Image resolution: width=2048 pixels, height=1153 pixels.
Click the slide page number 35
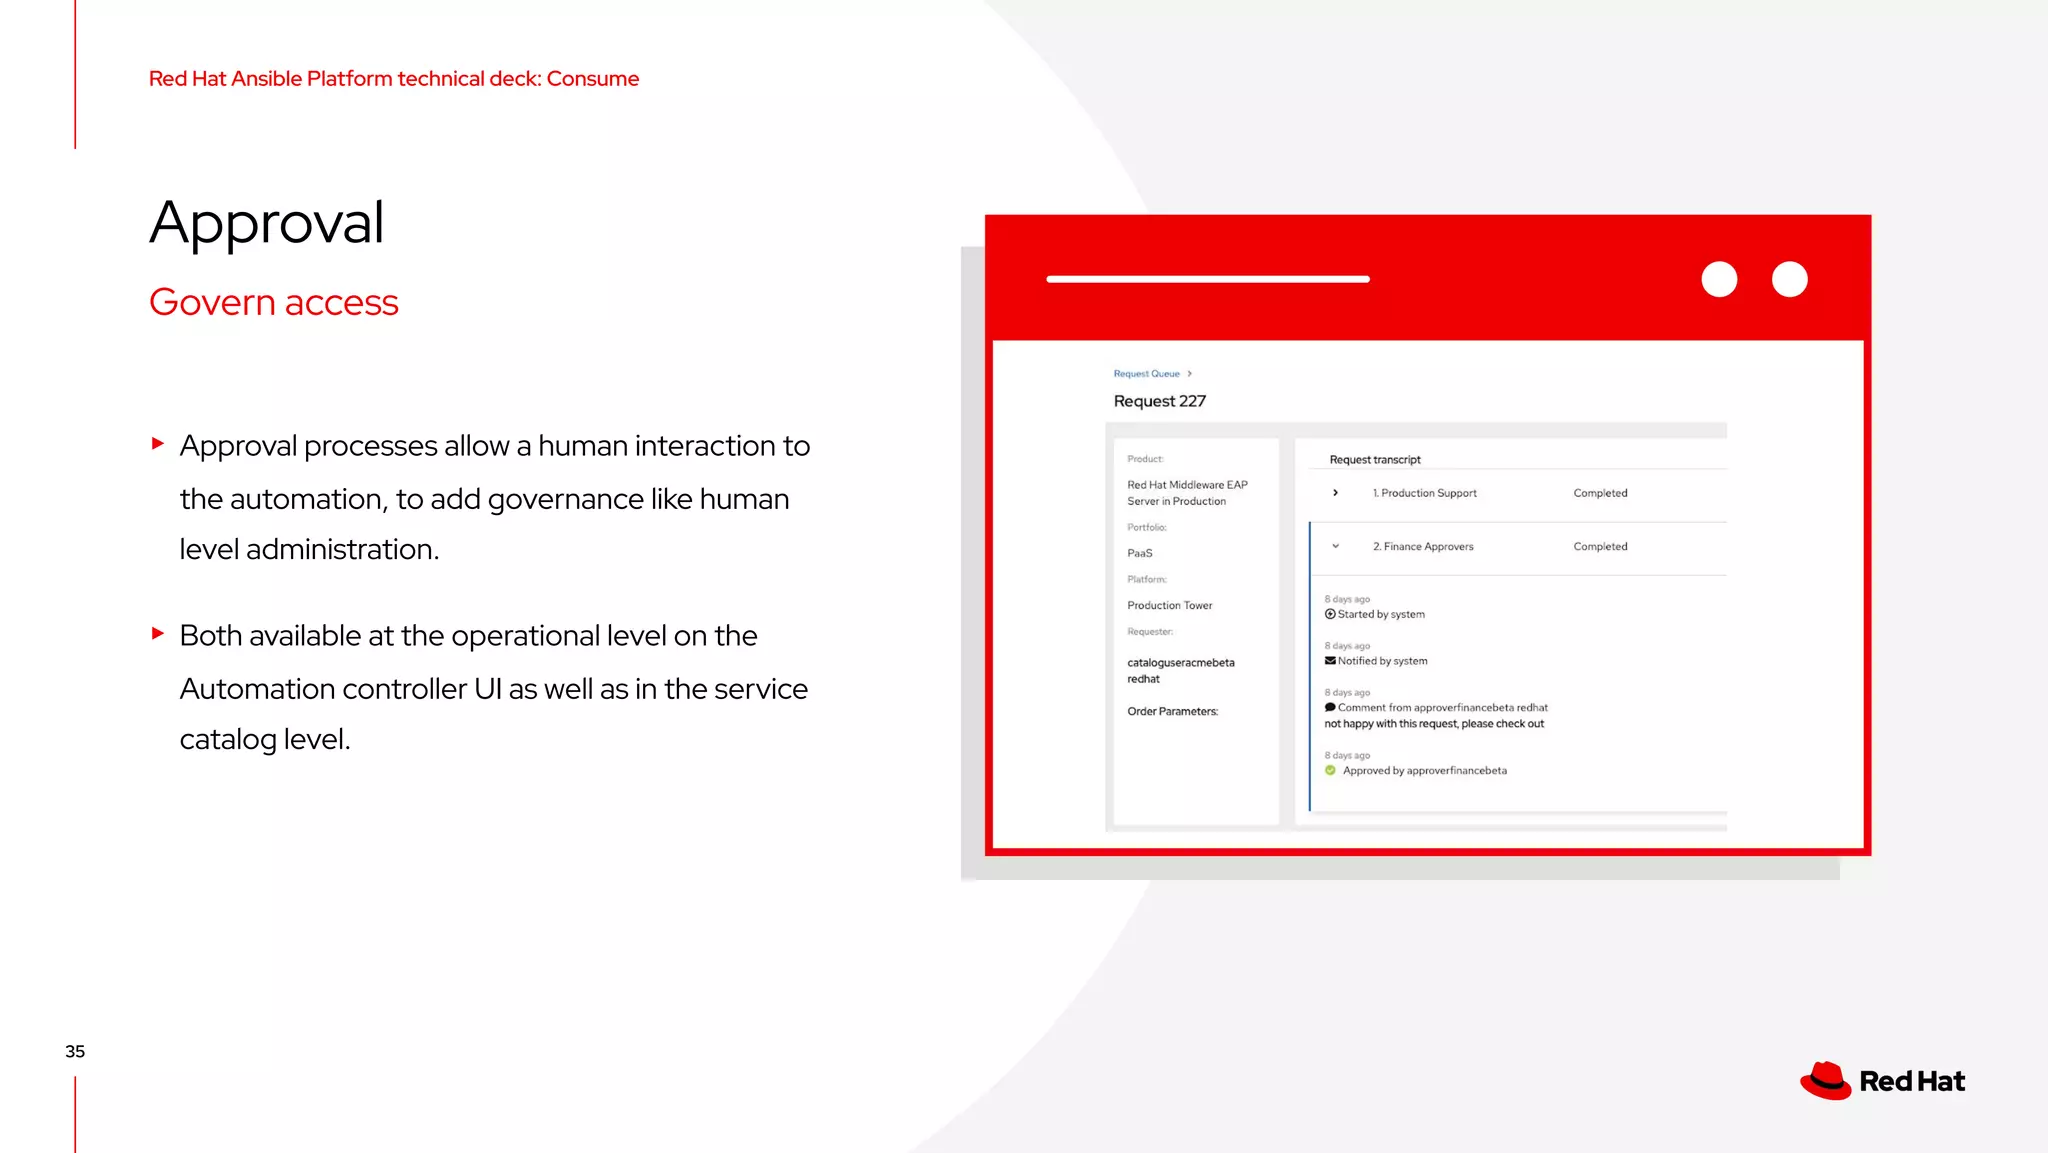[75, 1051]
